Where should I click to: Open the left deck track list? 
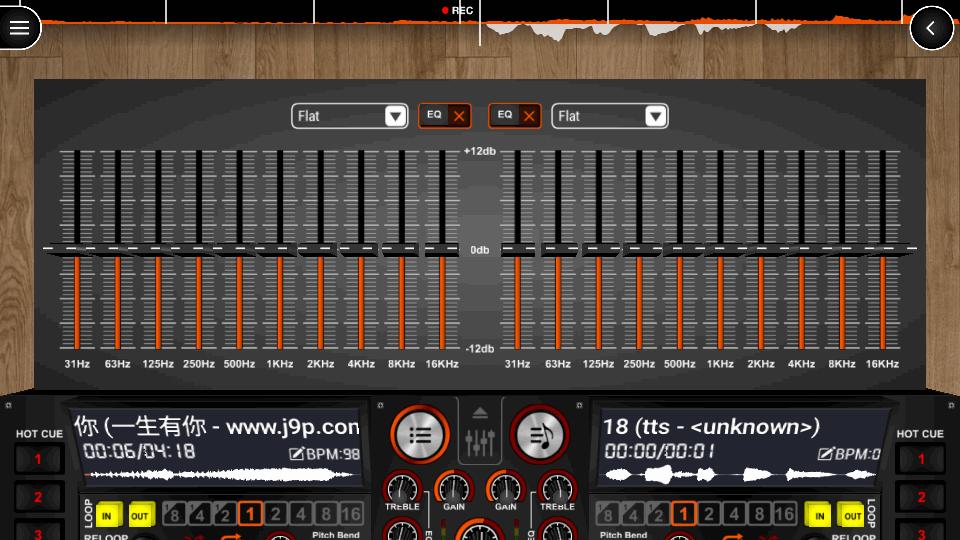(420, 435)
